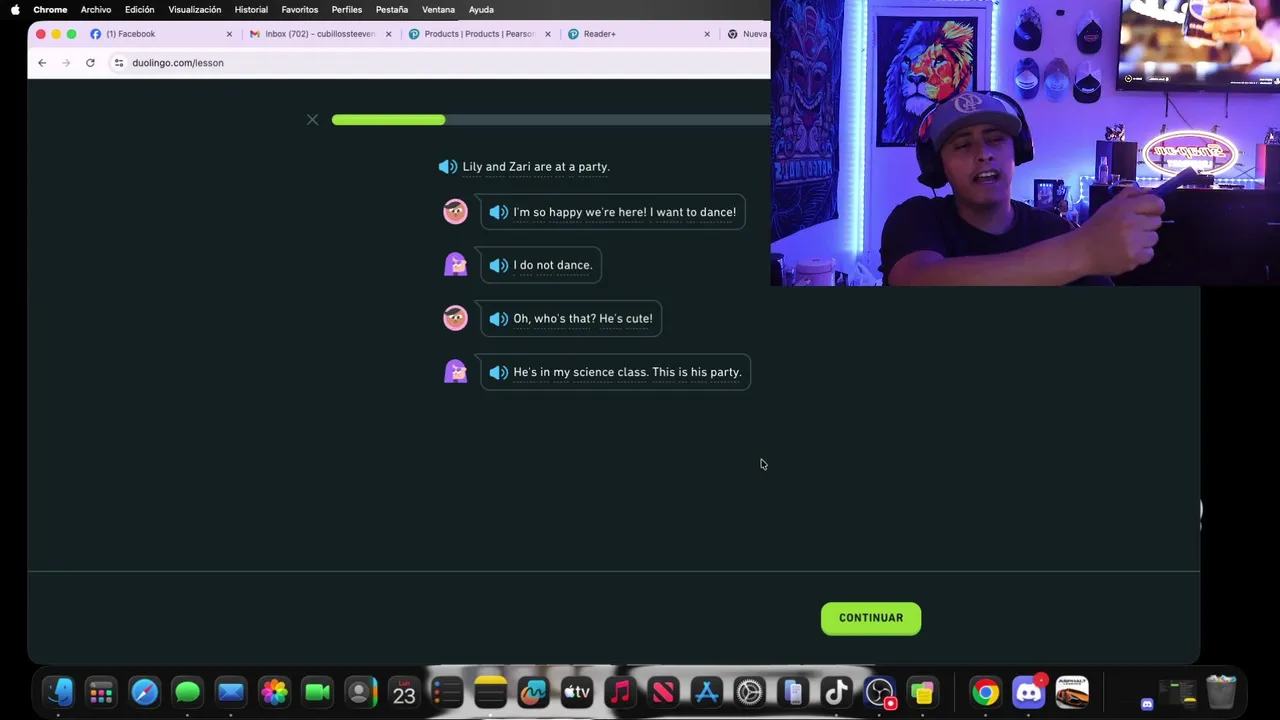Open App Store from the dock
The width and height of the screenshot is (1280, 720).
pyautogui.click(x=706, y=692)
